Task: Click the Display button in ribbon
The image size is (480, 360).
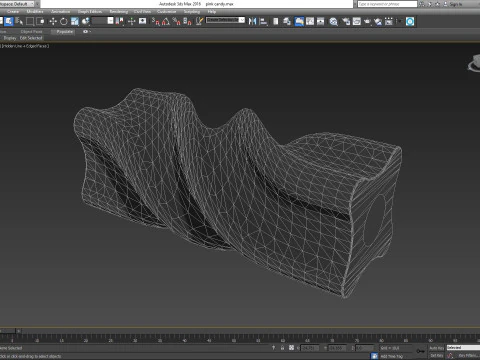Action: [x=10, y=38]
